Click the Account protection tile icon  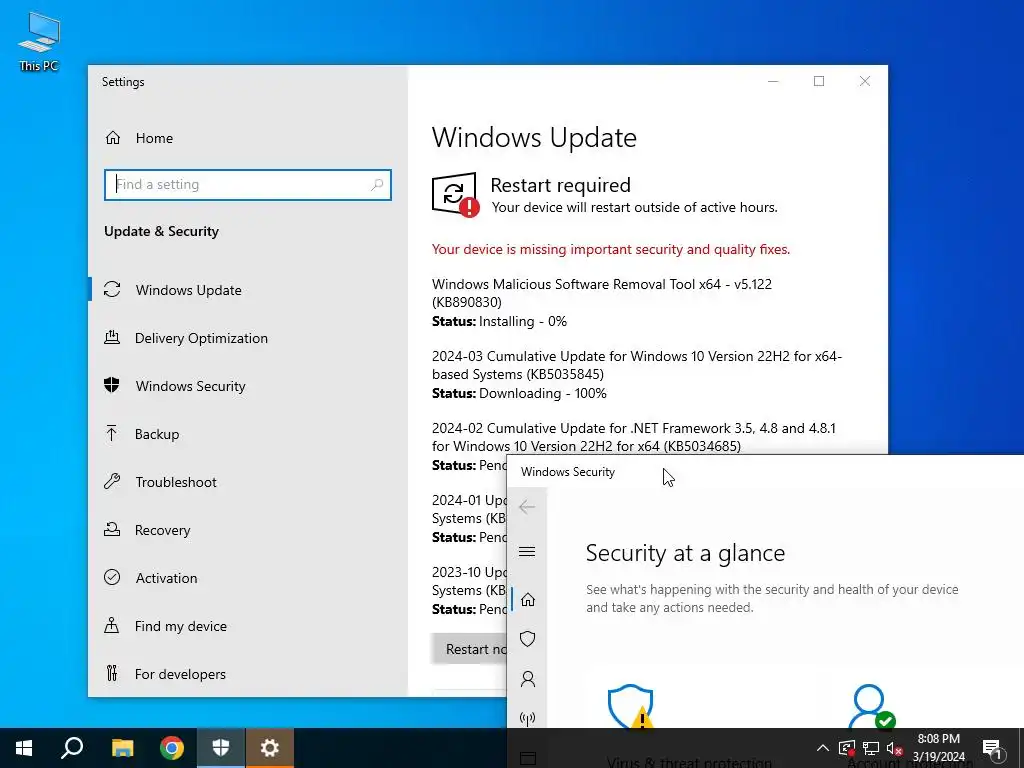pyautogui.click(x=871, y=707)
